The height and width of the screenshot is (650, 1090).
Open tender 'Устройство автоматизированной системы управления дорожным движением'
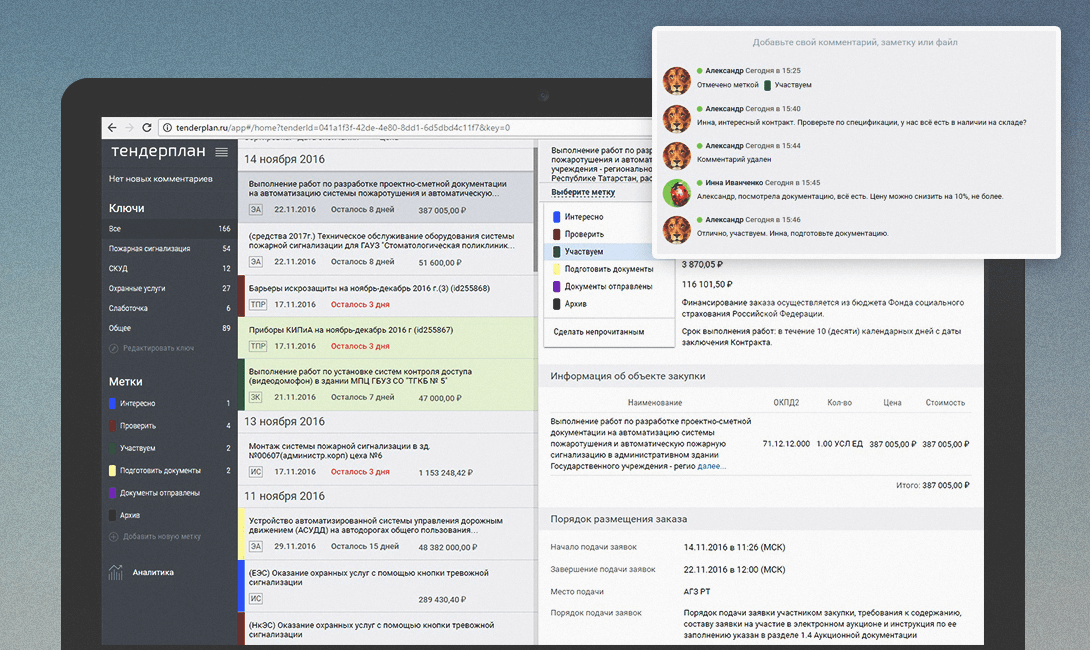[388, 534]
